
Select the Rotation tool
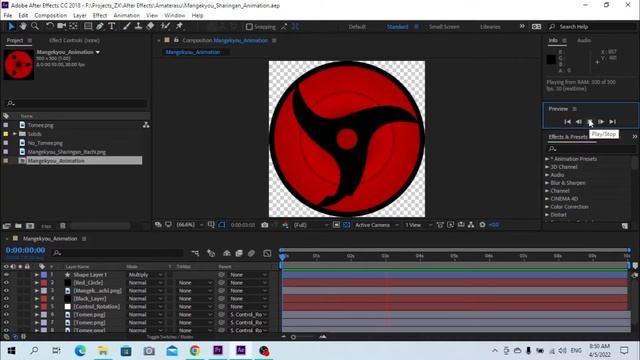49,27
